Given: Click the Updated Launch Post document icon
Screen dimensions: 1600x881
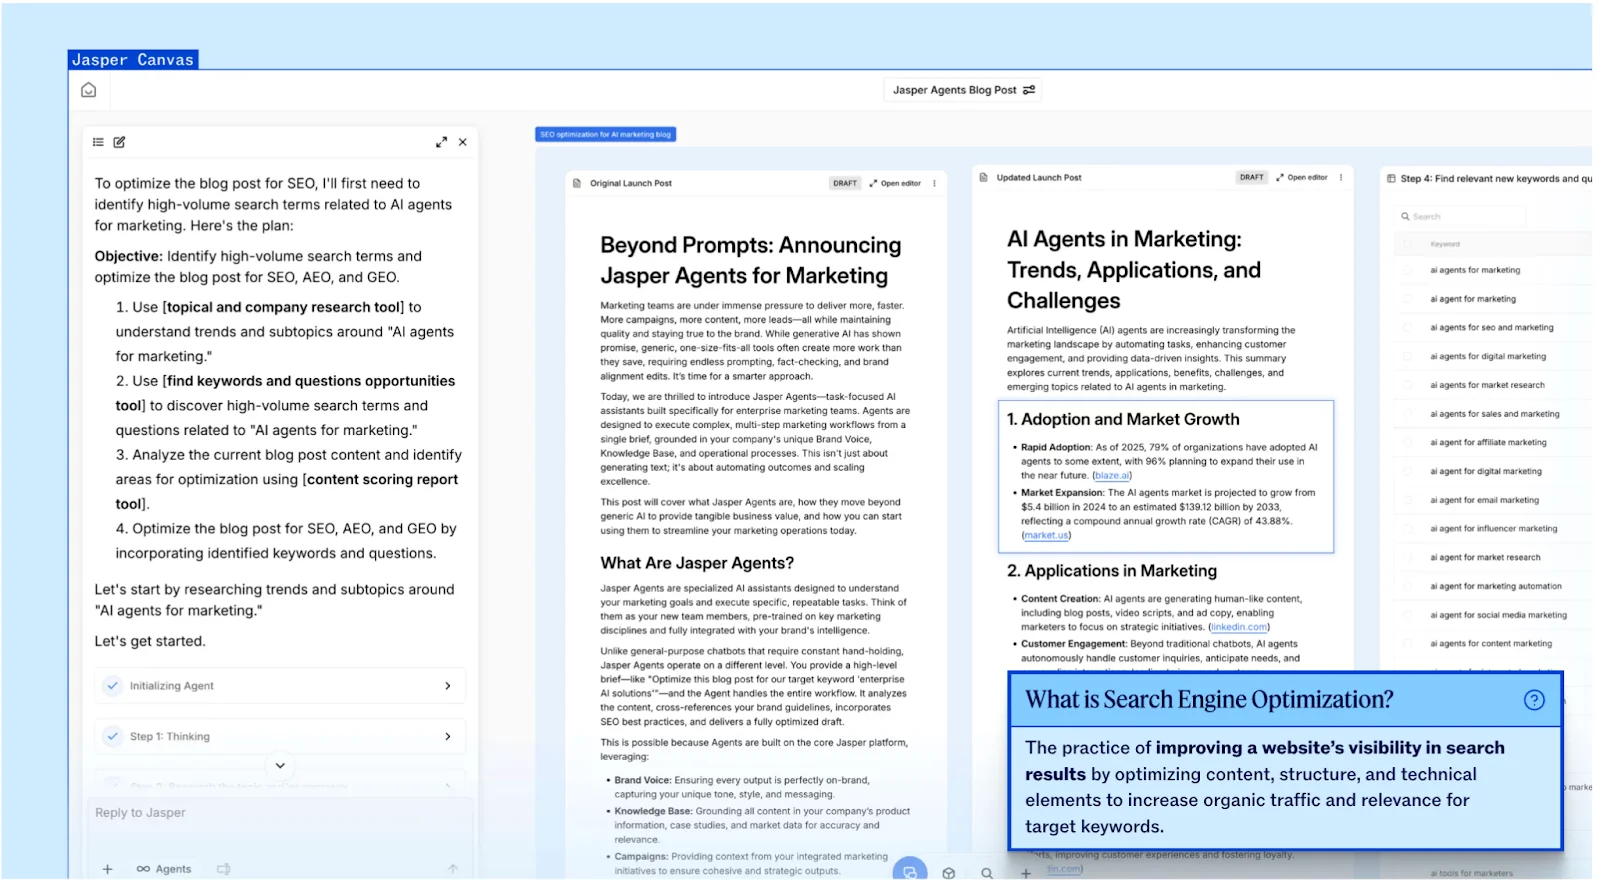Looking at the screenshot, I should click(983, 177).
